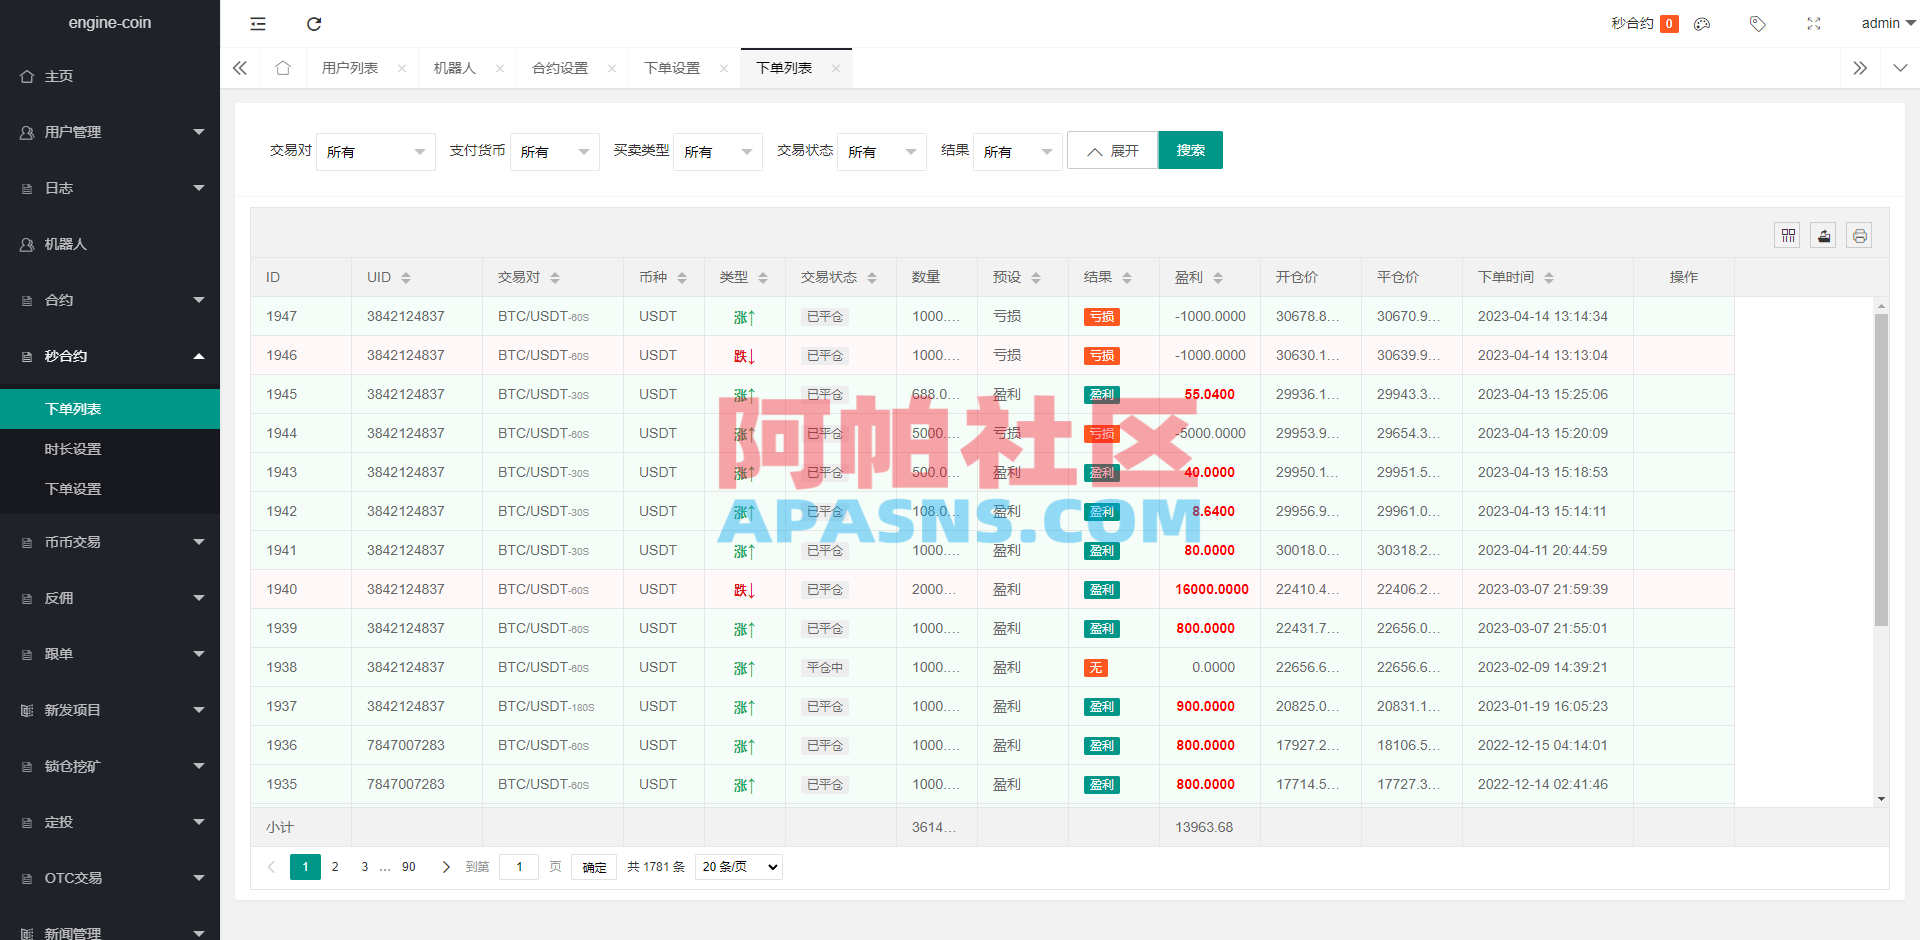Click the 到第 page number input field

coord(518,867)
